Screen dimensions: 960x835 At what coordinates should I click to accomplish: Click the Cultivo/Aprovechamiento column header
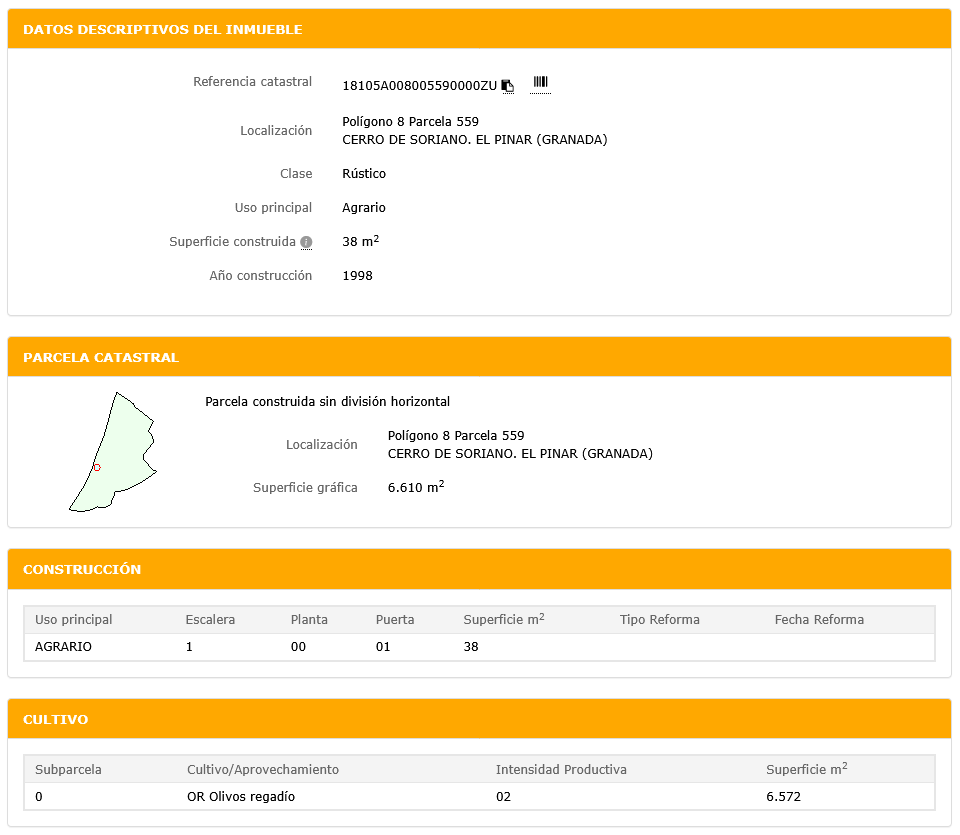[263, 770]
